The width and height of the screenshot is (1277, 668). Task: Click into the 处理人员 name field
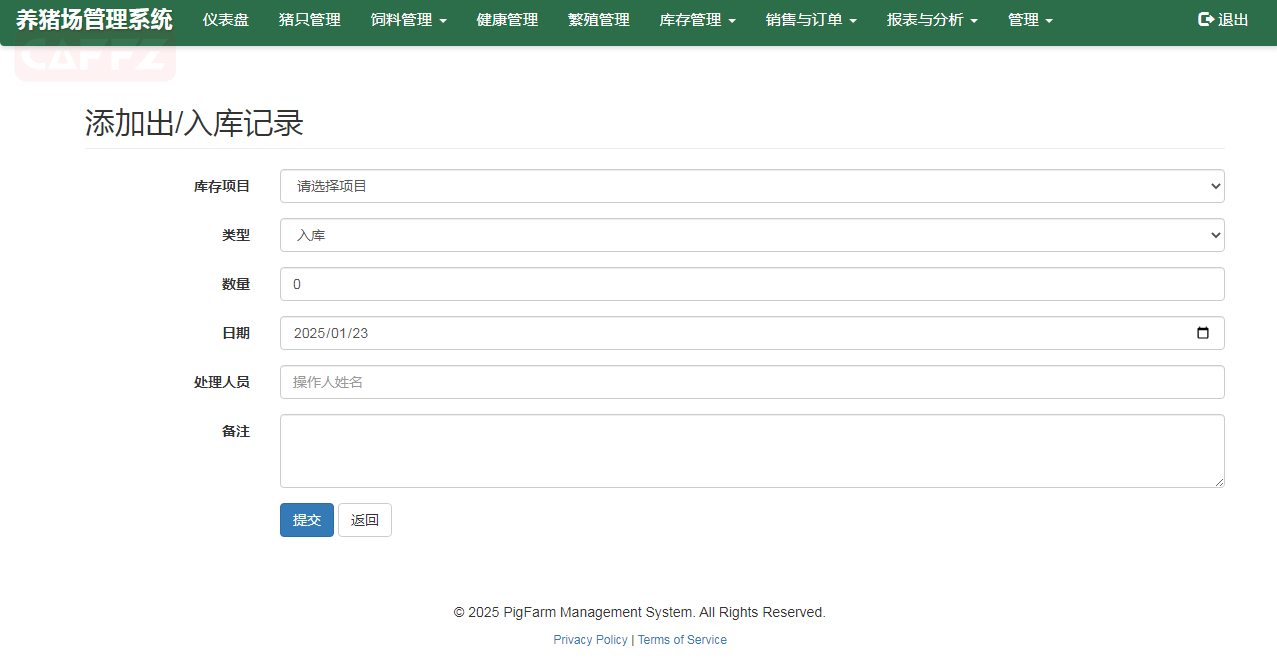(x=751, y=382)
